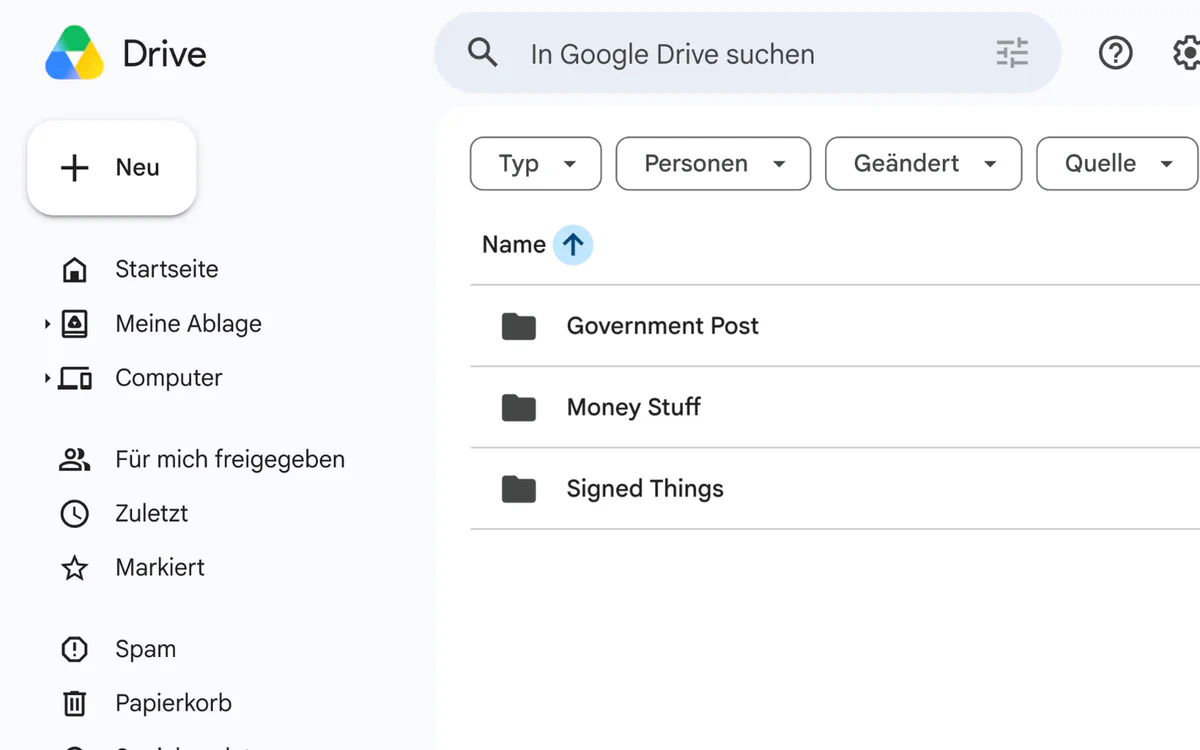Select the Signed Things folder name
This screenshot has height=750, width=1200.
pyautogui.click(x=645, y=489)
